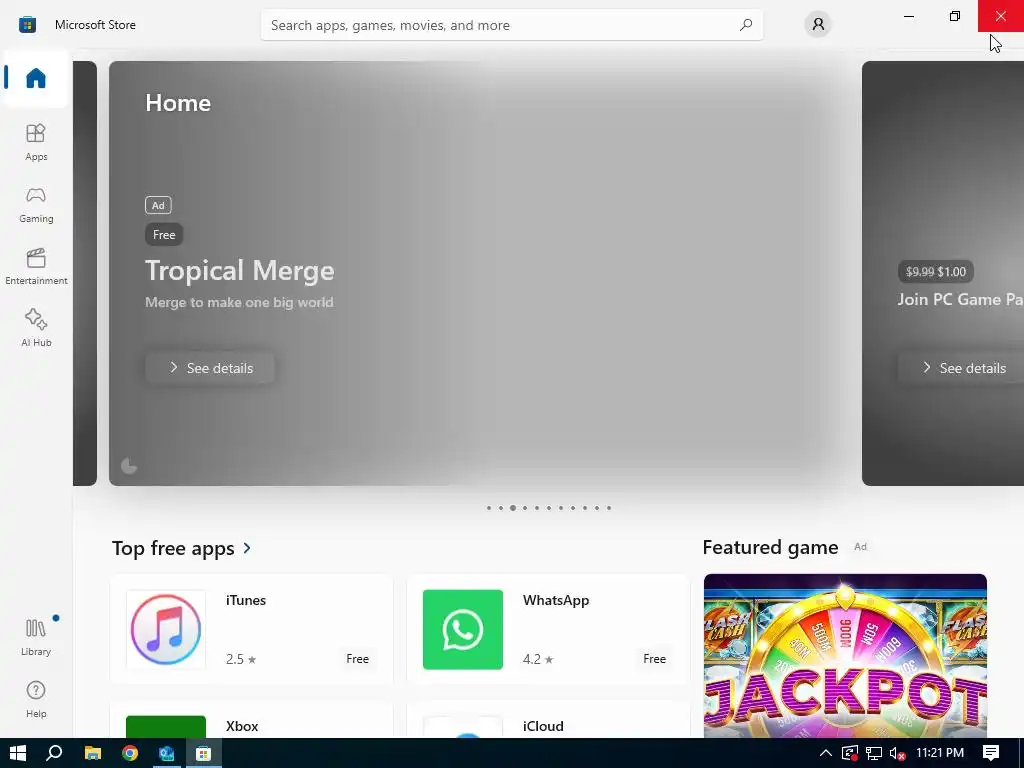Image resolution: width=1024 pixels, height=768 pixels.
Task: Open Outlook from the taskbar
Action: (x=167, y=753)
